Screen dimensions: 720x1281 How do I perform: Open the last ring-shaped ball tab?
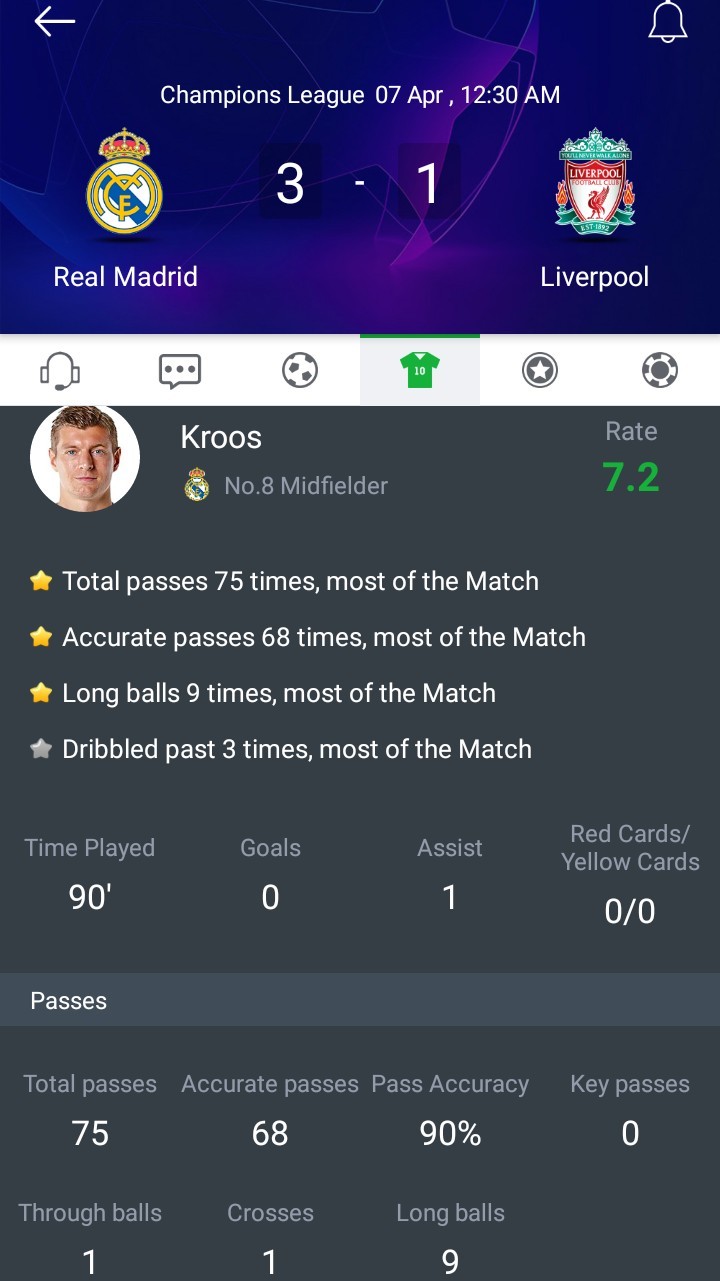[x=660, y=371]
